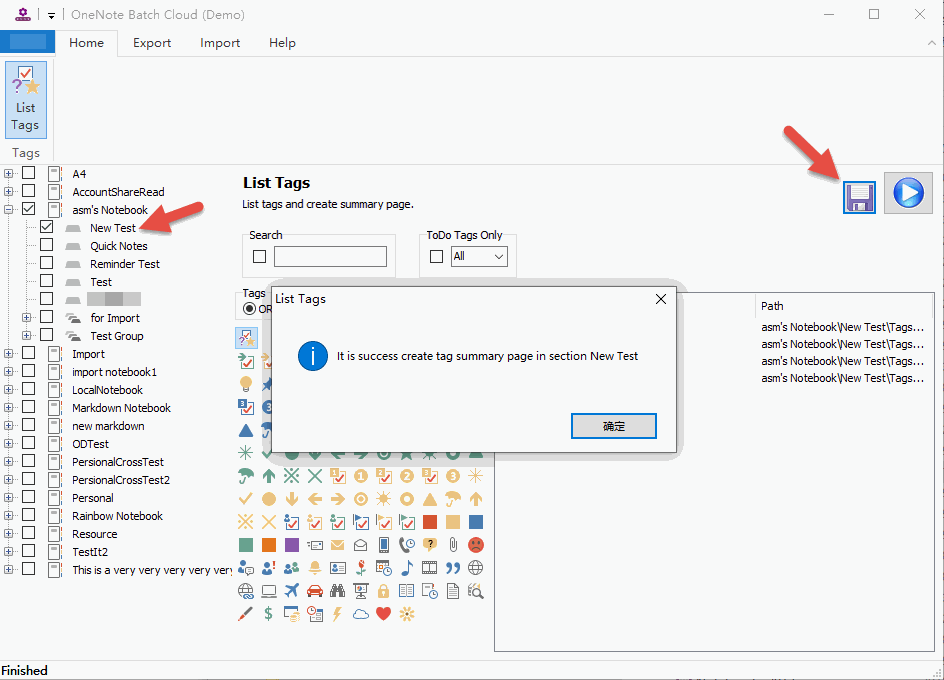The width and height of the screenshot is (944, 680).
Task: Open the quick access toolbar dropdown arrow
Action: 52,16
